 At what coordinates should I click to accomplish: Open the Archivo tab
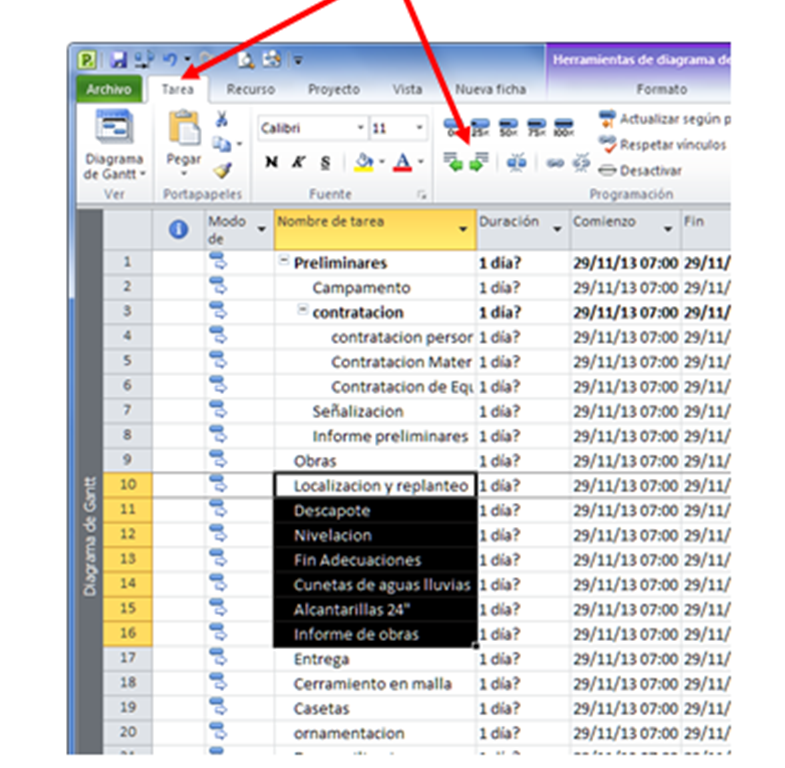click(109, 89)
